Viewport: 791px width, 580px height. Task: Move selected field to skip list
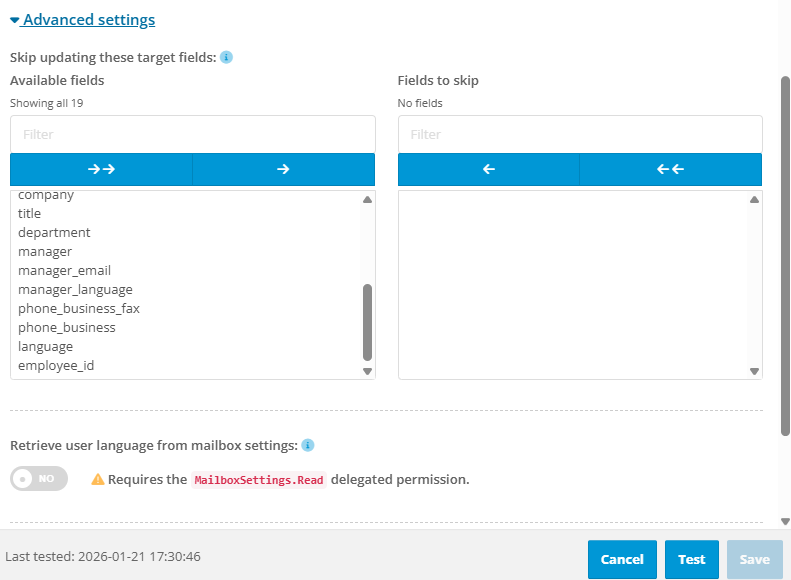tap(284, 169)
